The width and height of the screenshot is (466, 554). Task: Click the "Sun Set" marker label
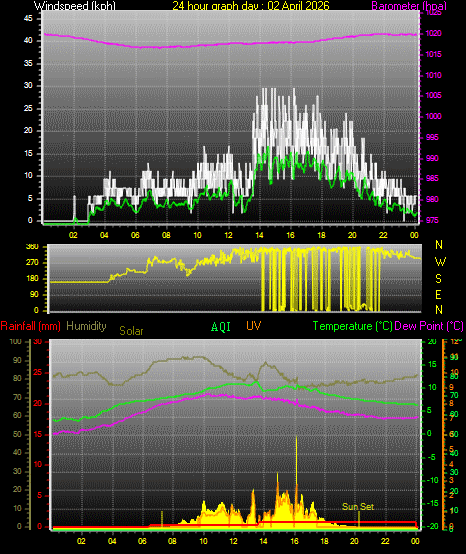pos(358,507)
